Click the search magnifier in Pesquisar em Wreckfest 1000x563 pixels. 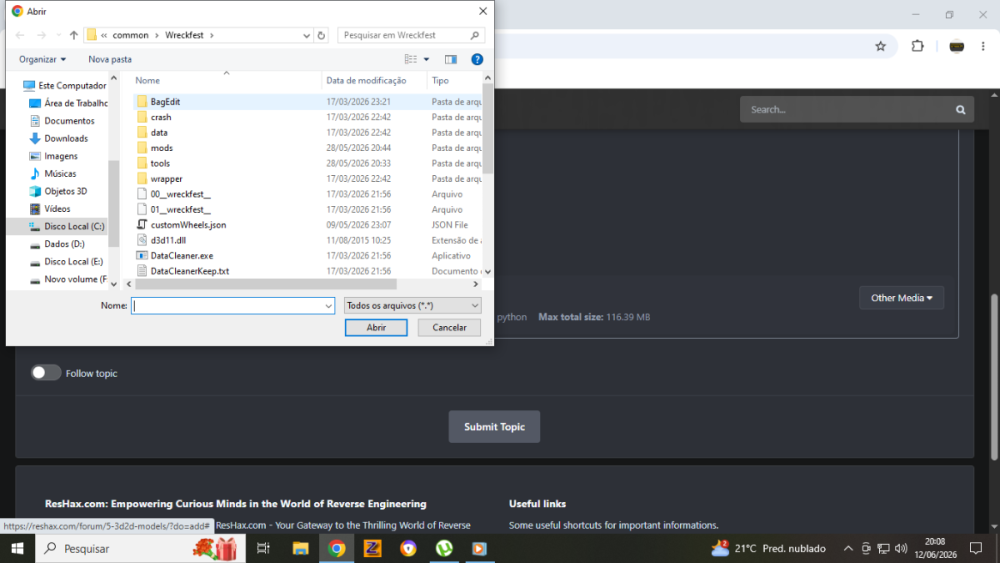coord(474,35)
